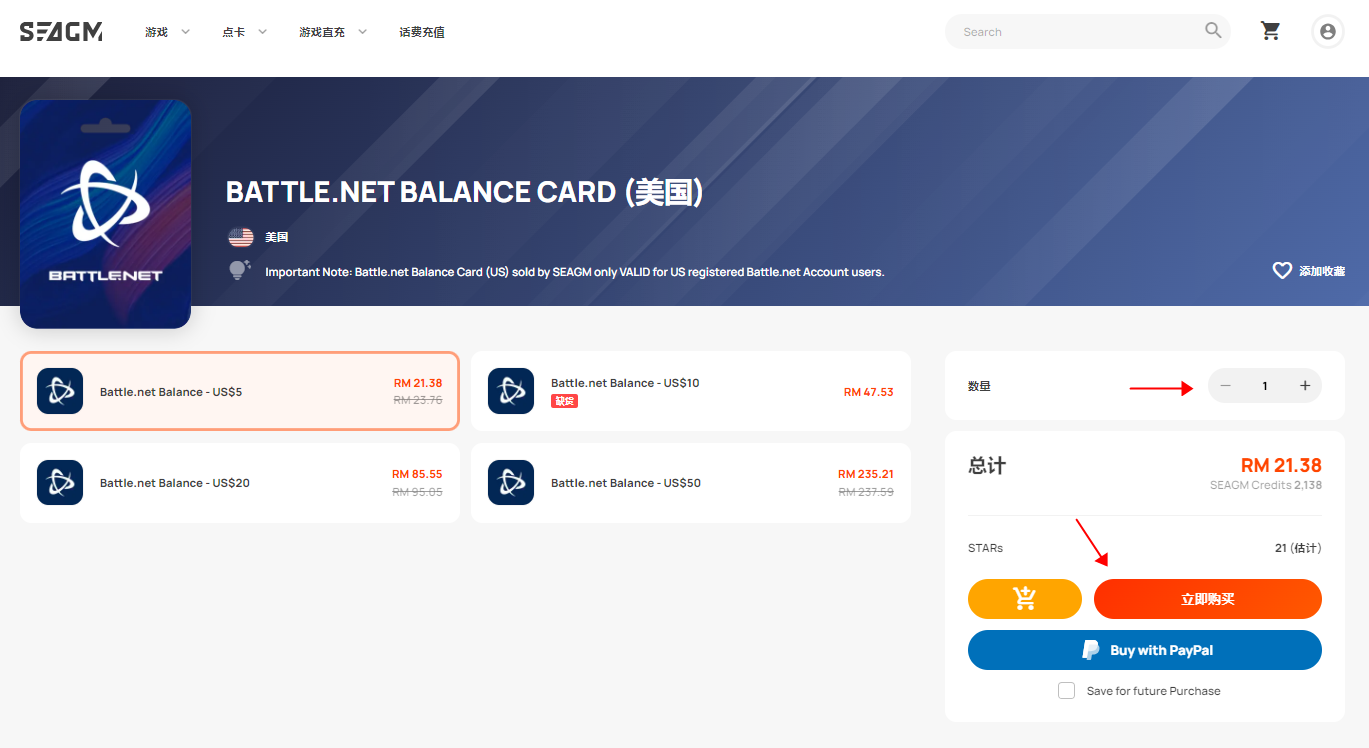Click the United States flag icon
Image resolution: width=1369 pixels, height=748 pixels.
pyautogui.click(x=241, y=237)
